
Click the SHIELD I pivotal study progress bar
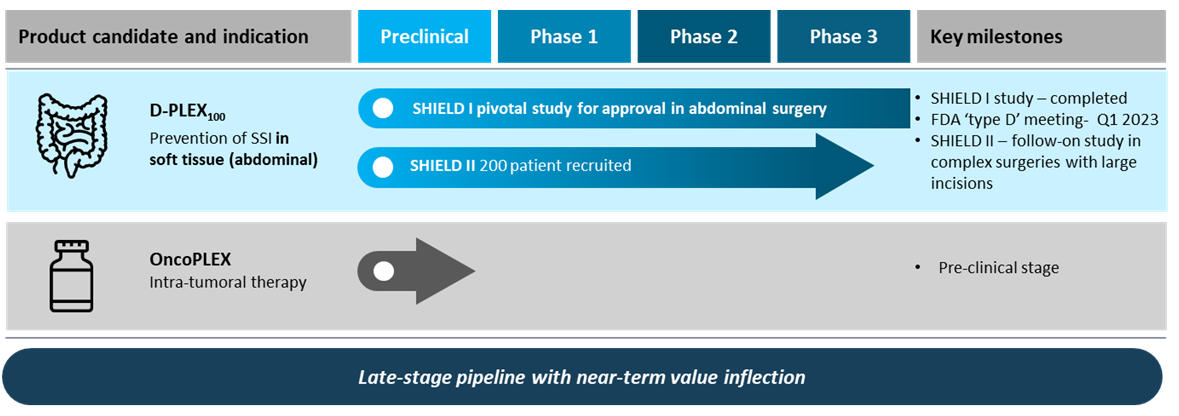tap(634, 109)
